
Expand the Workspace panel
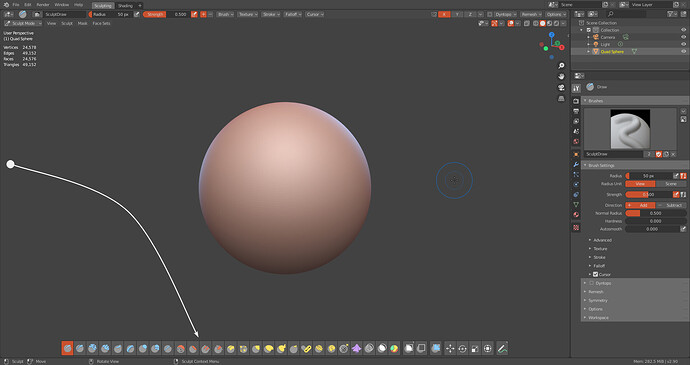[x=598, y=317]
